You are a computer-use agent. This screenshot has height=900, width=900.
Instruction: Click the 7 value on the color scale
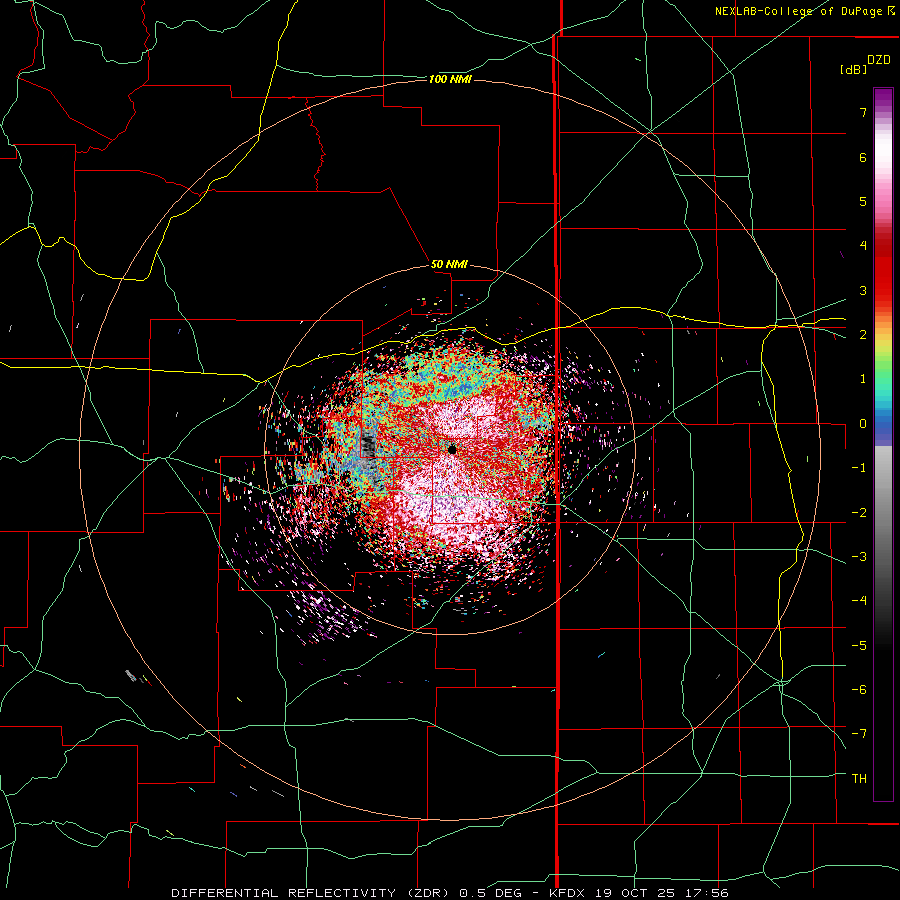[x=863, y=112]
